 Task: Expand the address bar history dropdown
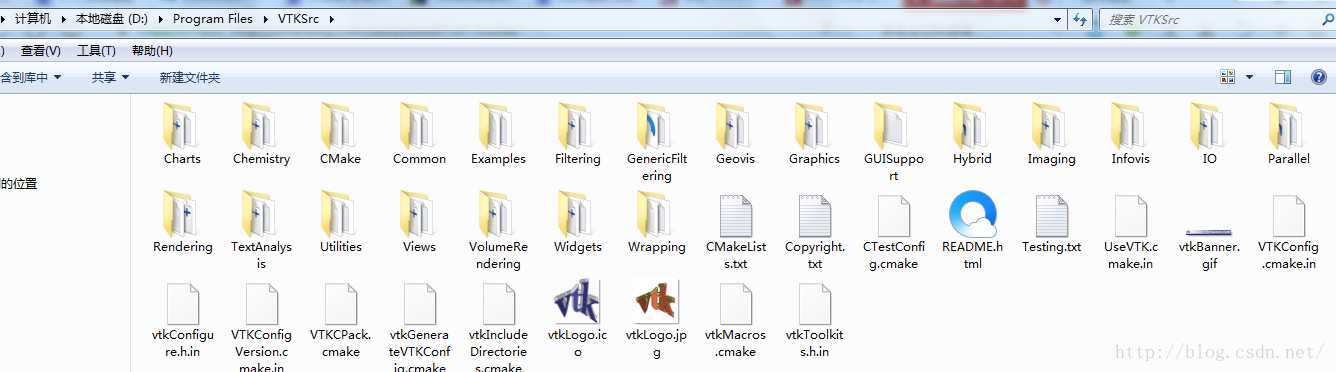[1058, 19]
